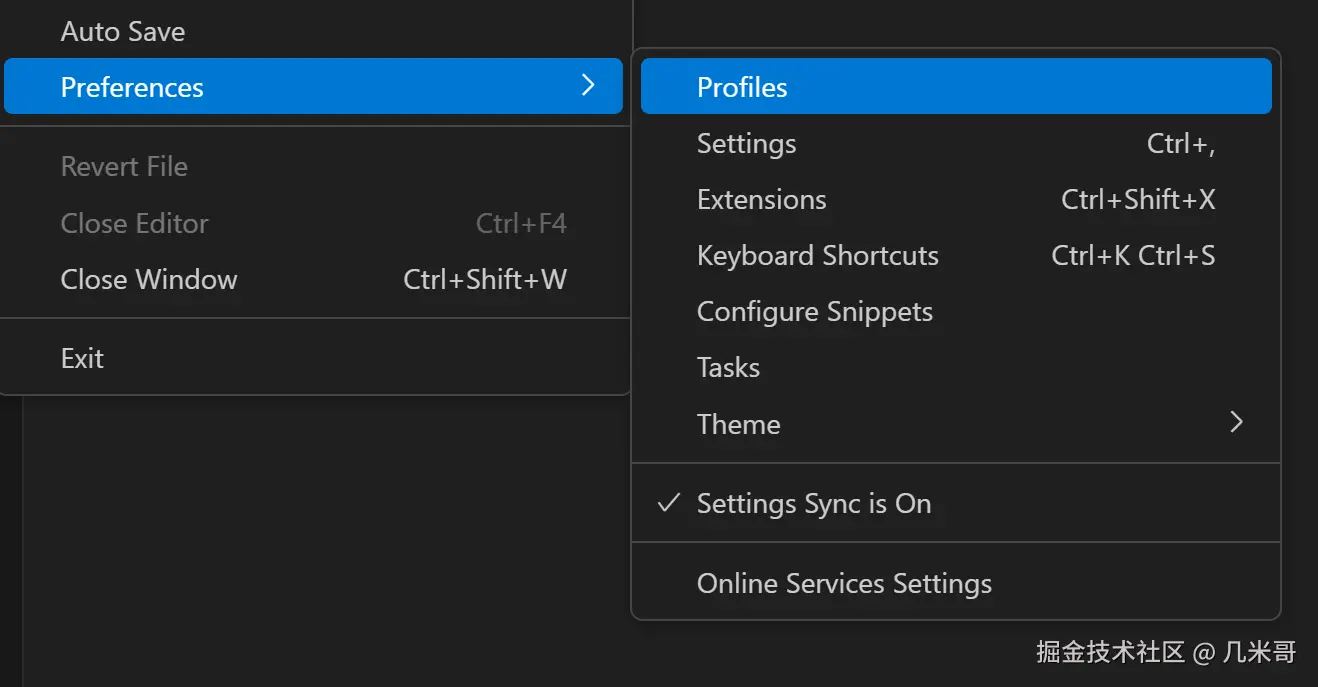
Task: Choose the Tasks entry
Action: pyautogui.click(x=728, y=368)
